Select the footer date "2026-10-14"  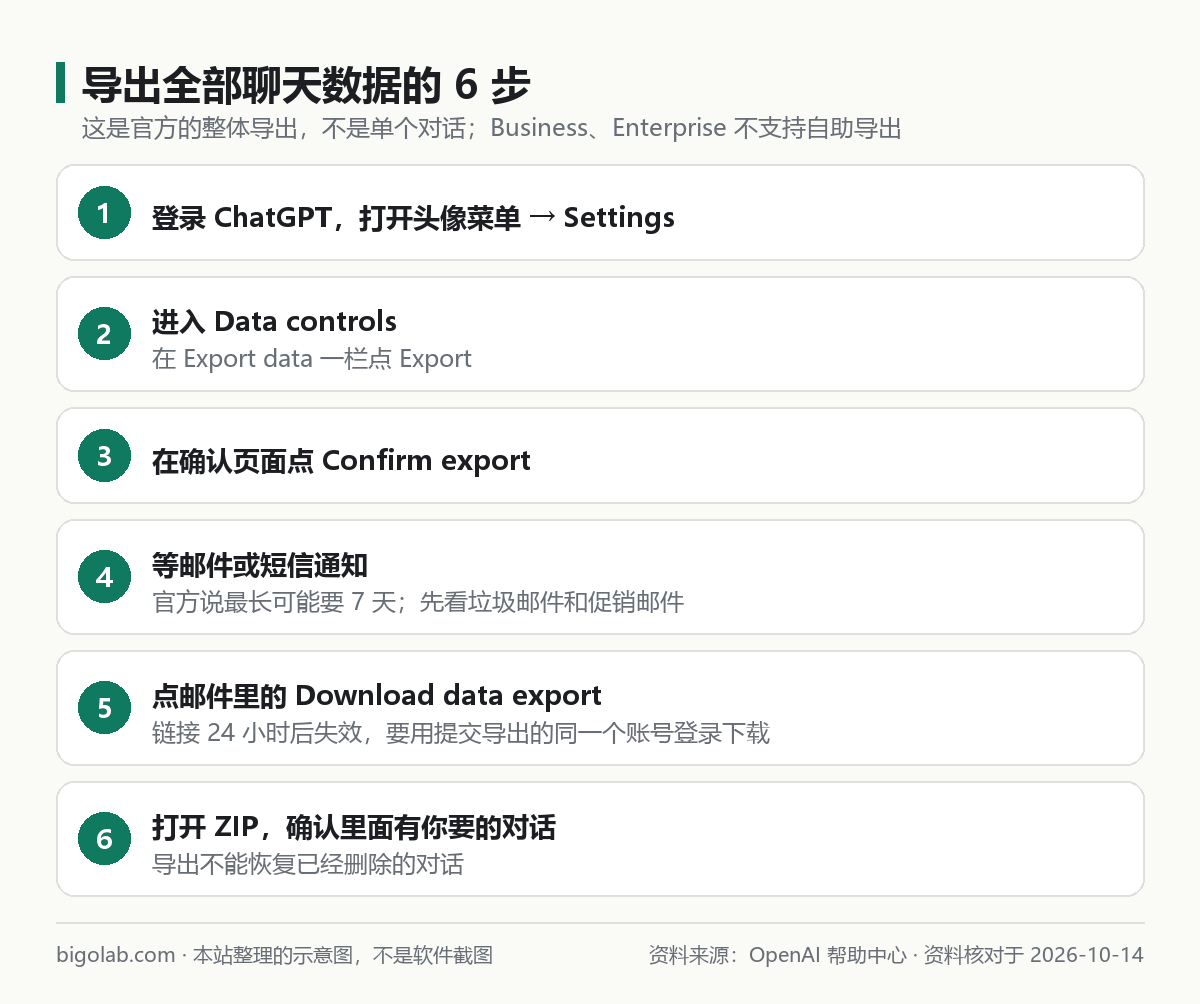pos(1086,955)
